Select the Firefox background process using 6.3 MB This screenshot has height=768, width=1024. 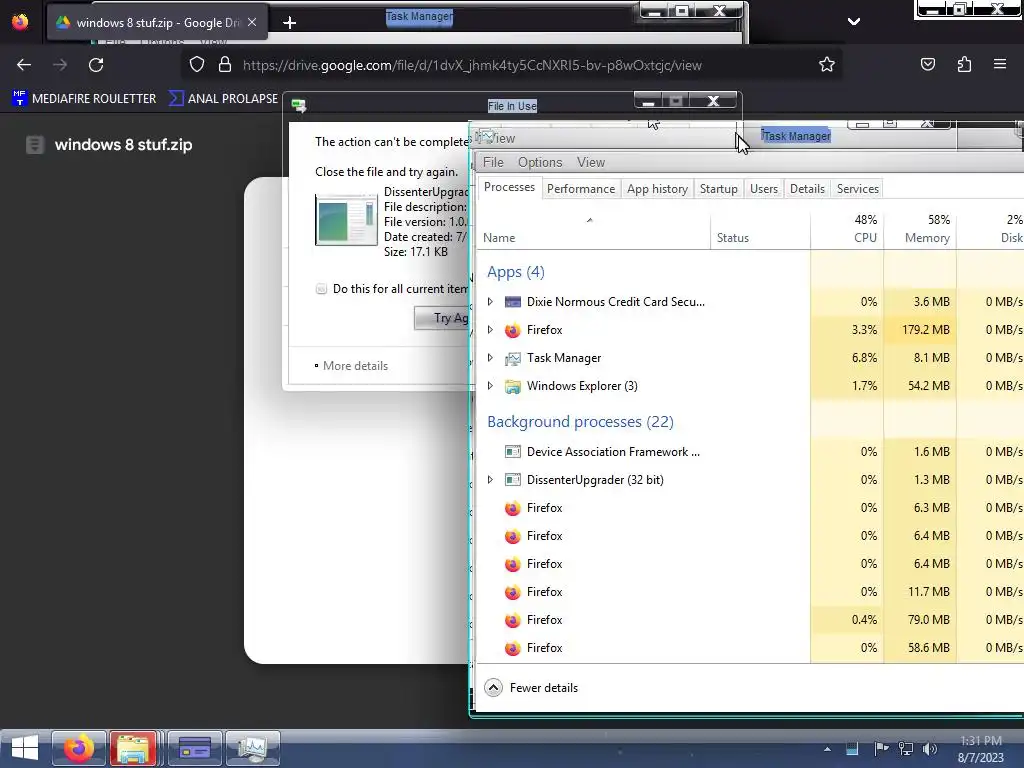click(x=750, y=508)
